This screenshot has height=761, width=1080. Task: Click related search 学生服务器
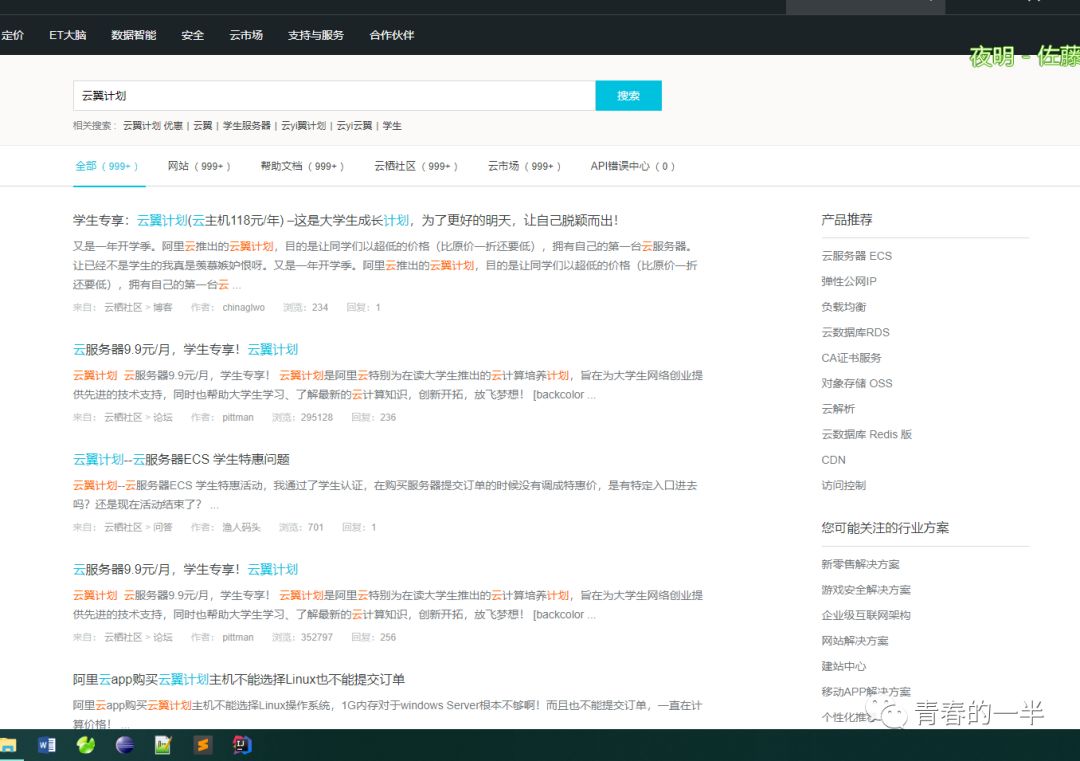pos(247,125)
